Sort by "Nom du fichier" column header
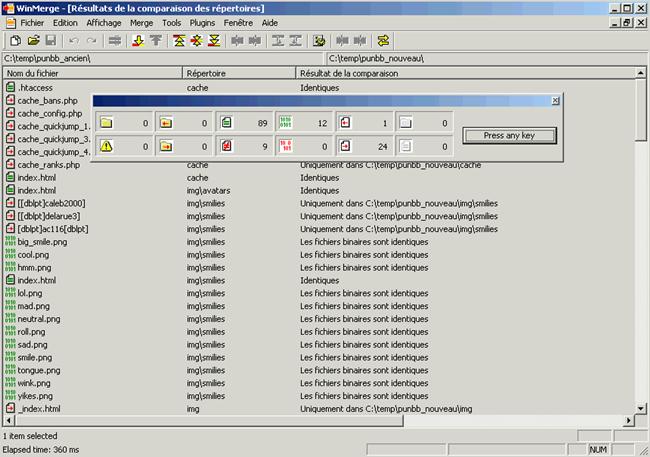The width and height of the screenshot is (650, 457). click(92, 74)
